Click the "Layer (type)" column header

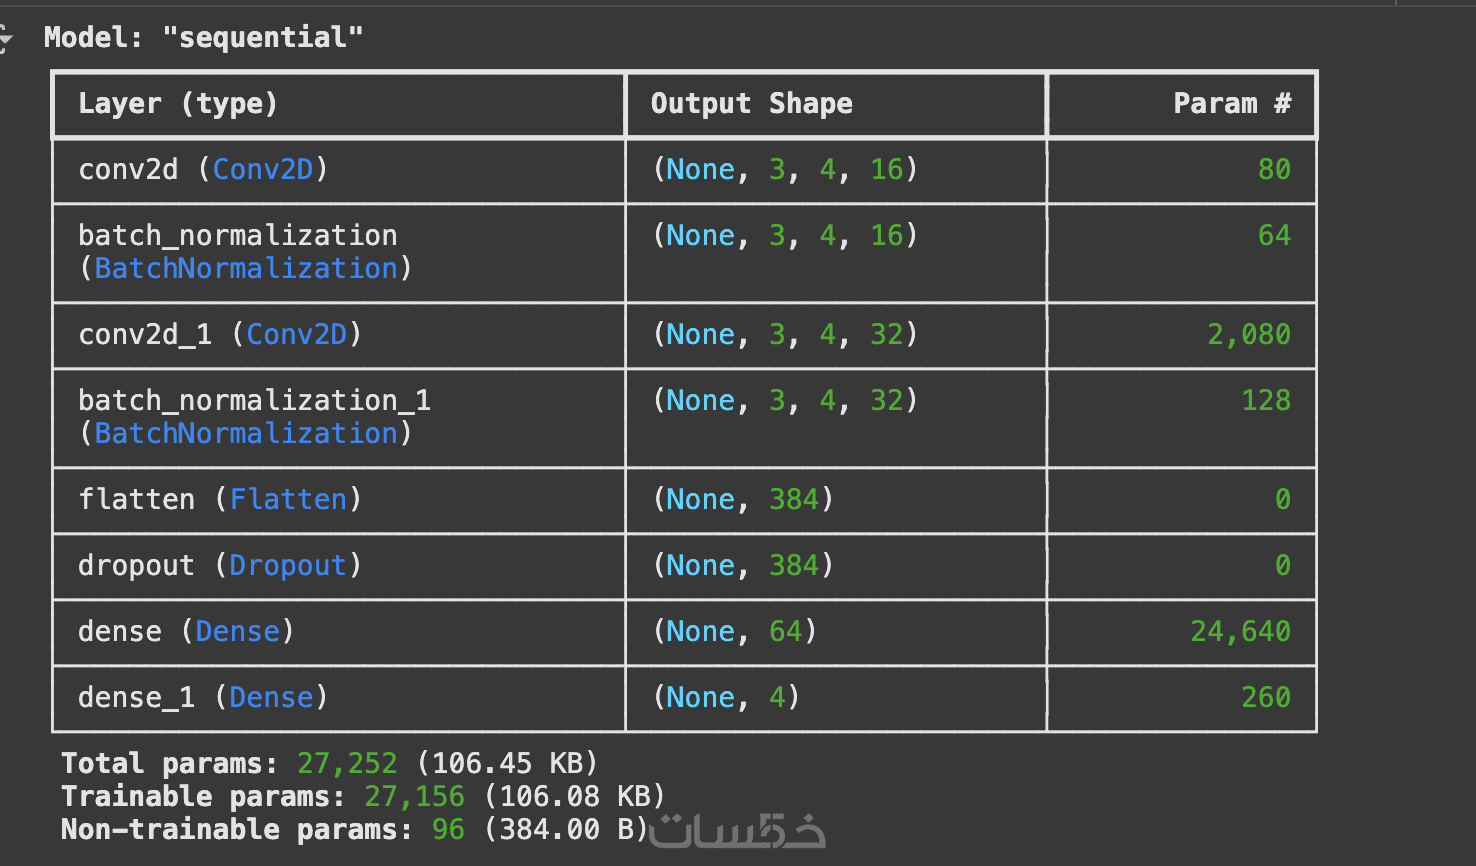[178, 104]
